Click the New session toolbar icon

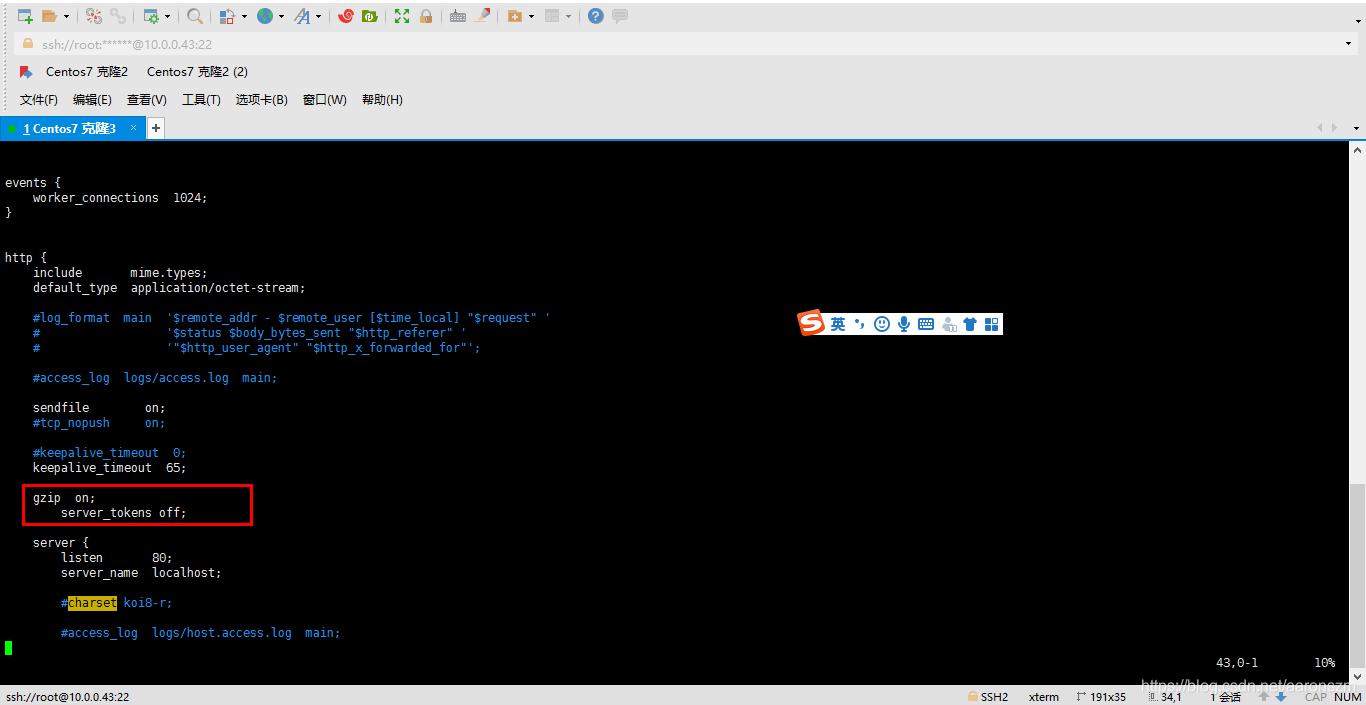click(25, 16)
